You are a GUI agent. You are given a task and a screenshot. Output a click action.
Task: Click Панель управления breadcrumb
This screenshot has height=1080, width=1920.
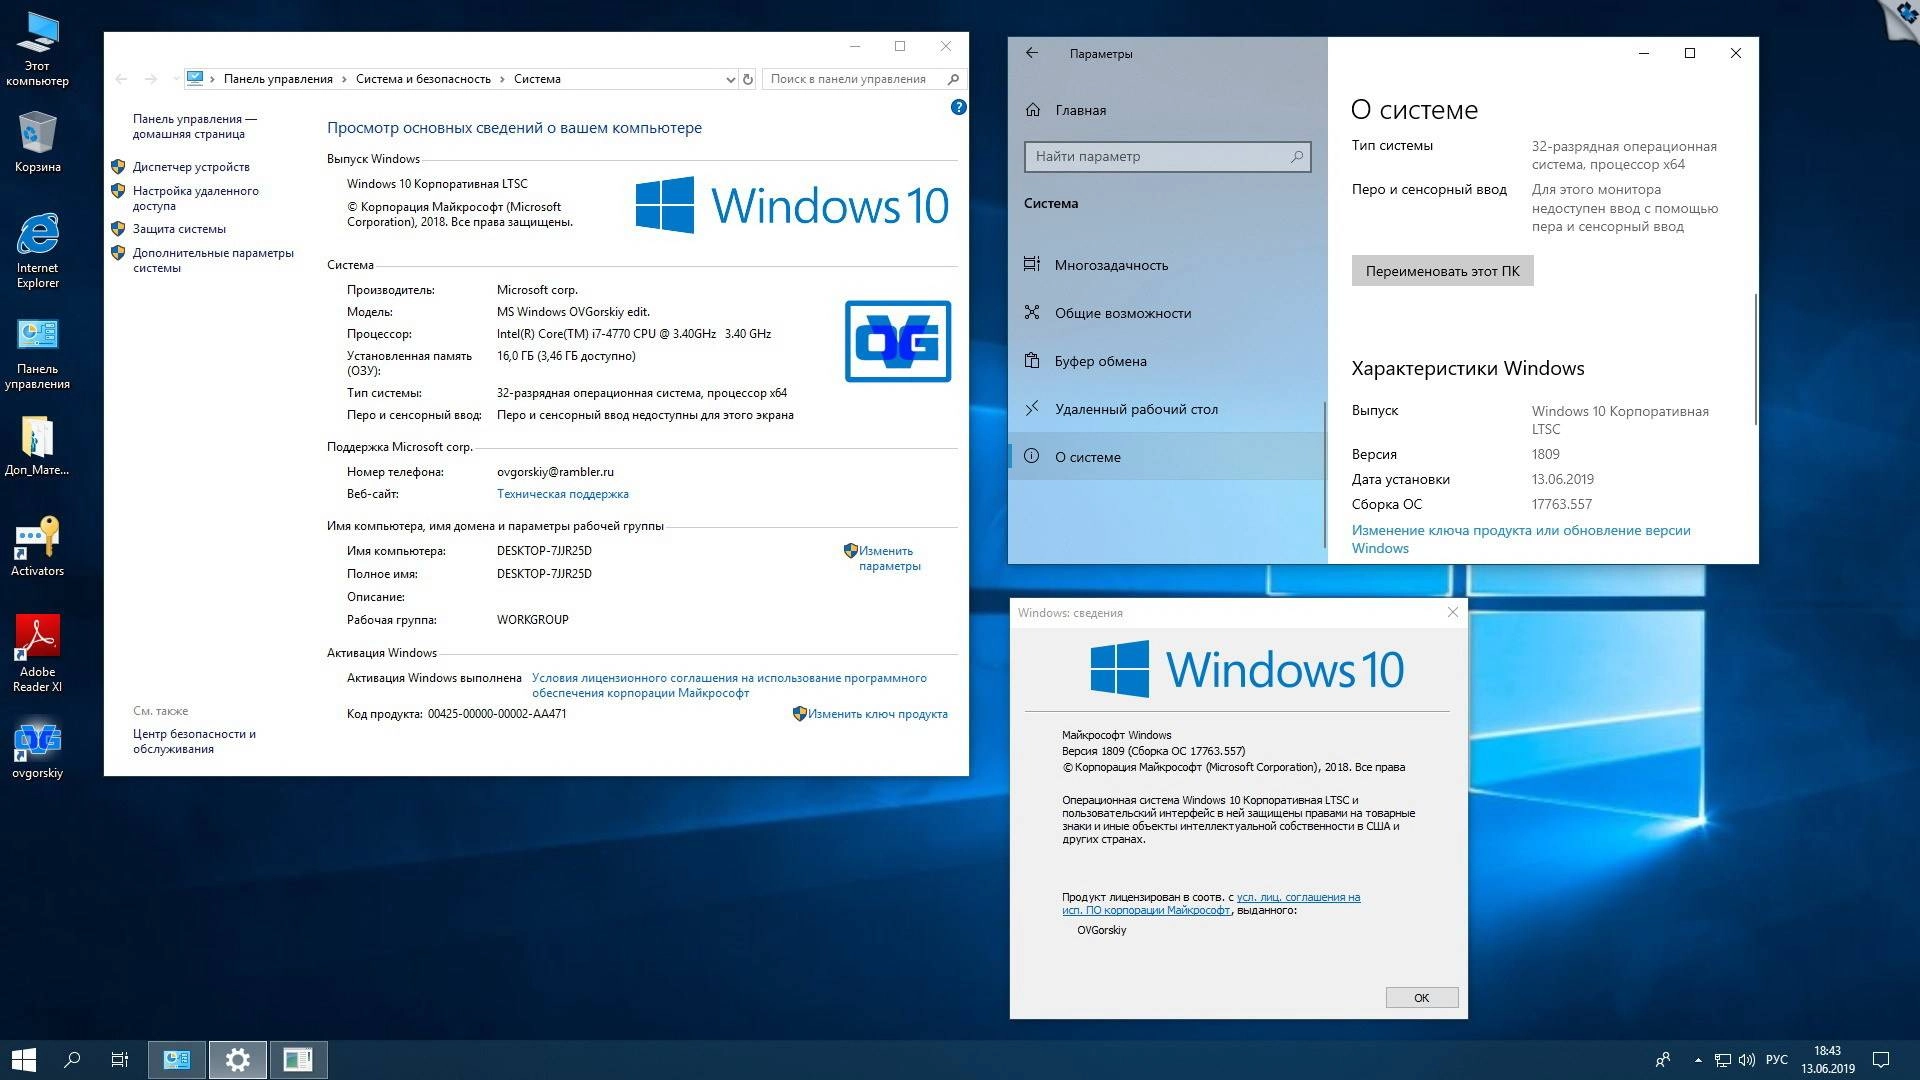[x=278, y=79]
